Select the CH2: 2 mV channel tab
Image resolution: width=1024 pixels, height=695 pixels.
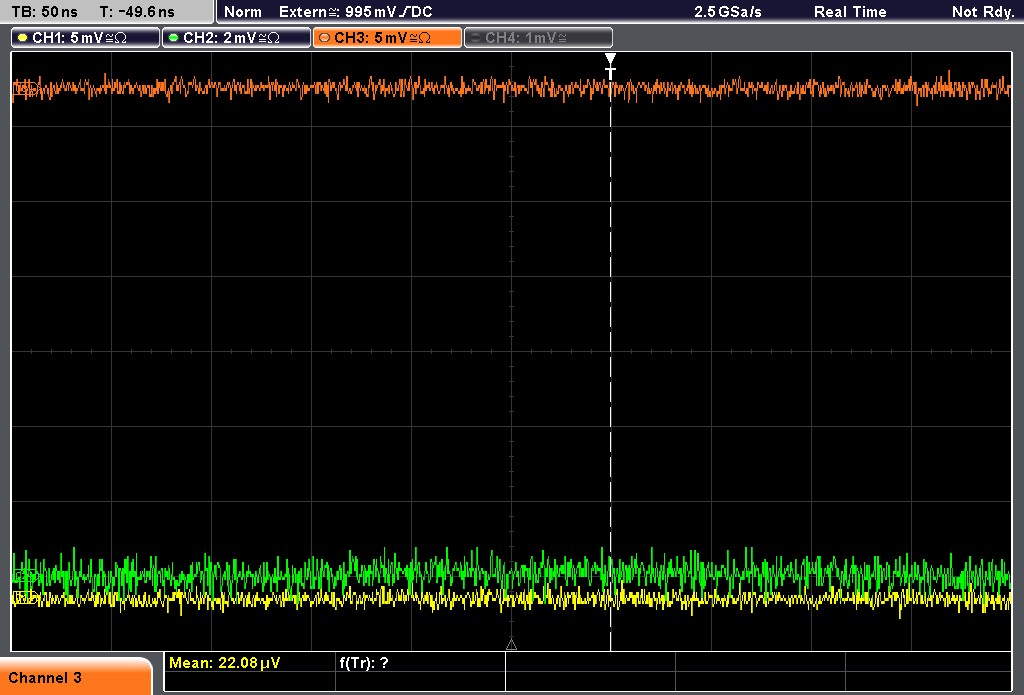pyautogui.click(x=236, y=38)
